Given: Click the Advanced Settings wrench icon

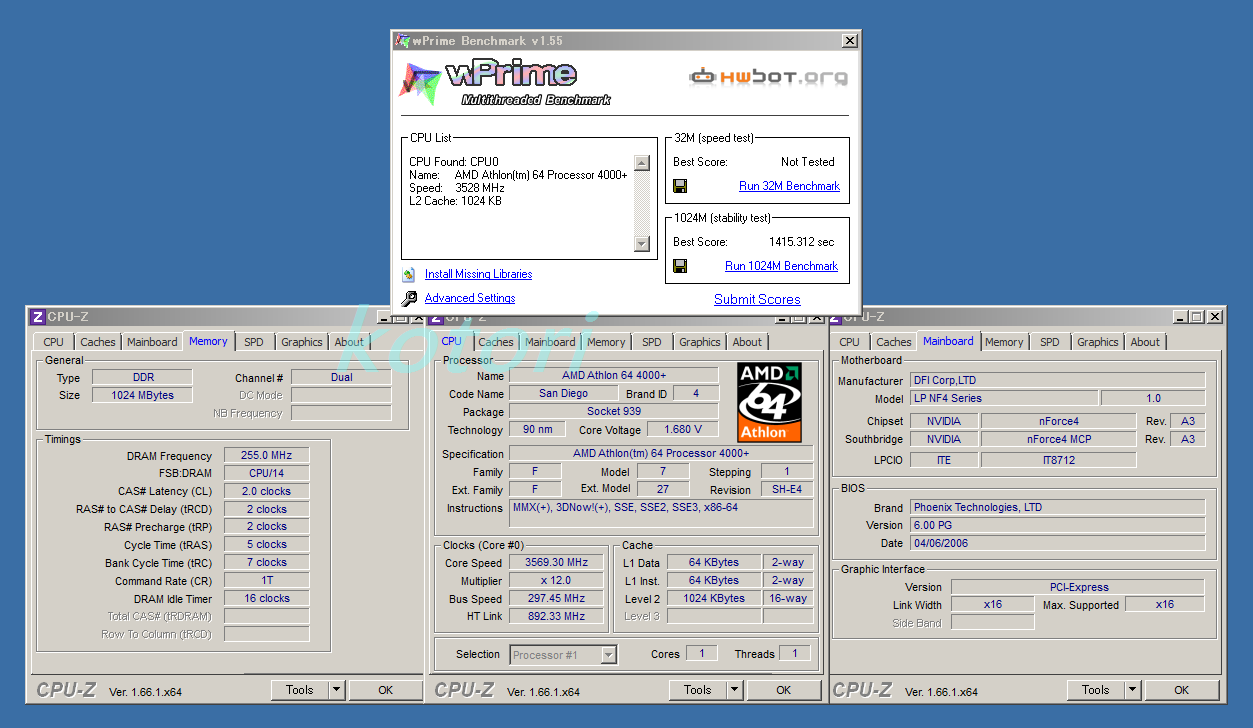Looking at the screenshot, I should pos(409,298).
